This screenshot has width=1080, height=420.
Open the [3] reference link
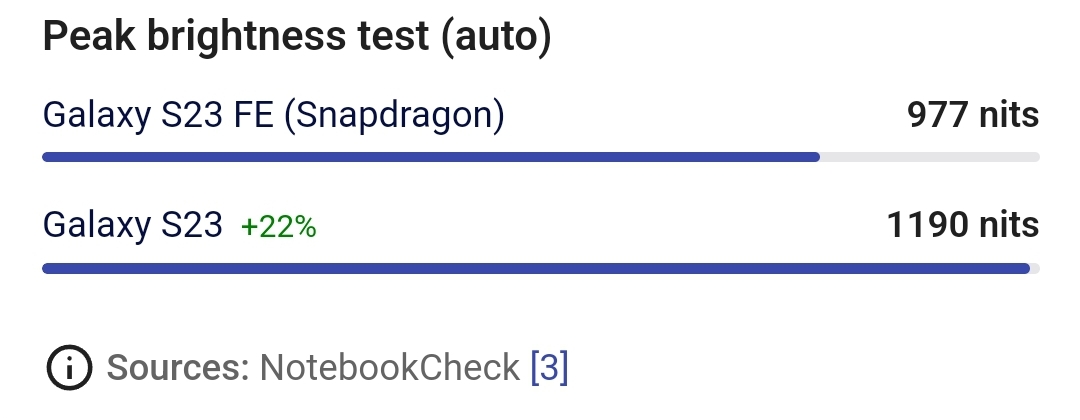coord(549,368)
